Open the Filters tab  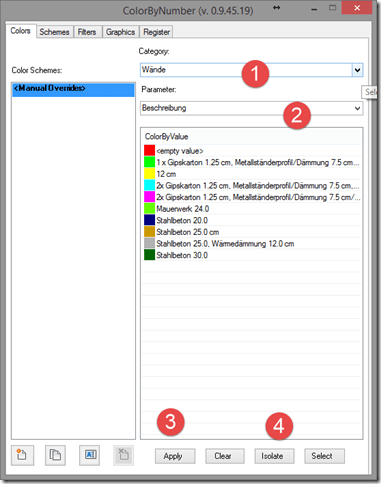87,32
